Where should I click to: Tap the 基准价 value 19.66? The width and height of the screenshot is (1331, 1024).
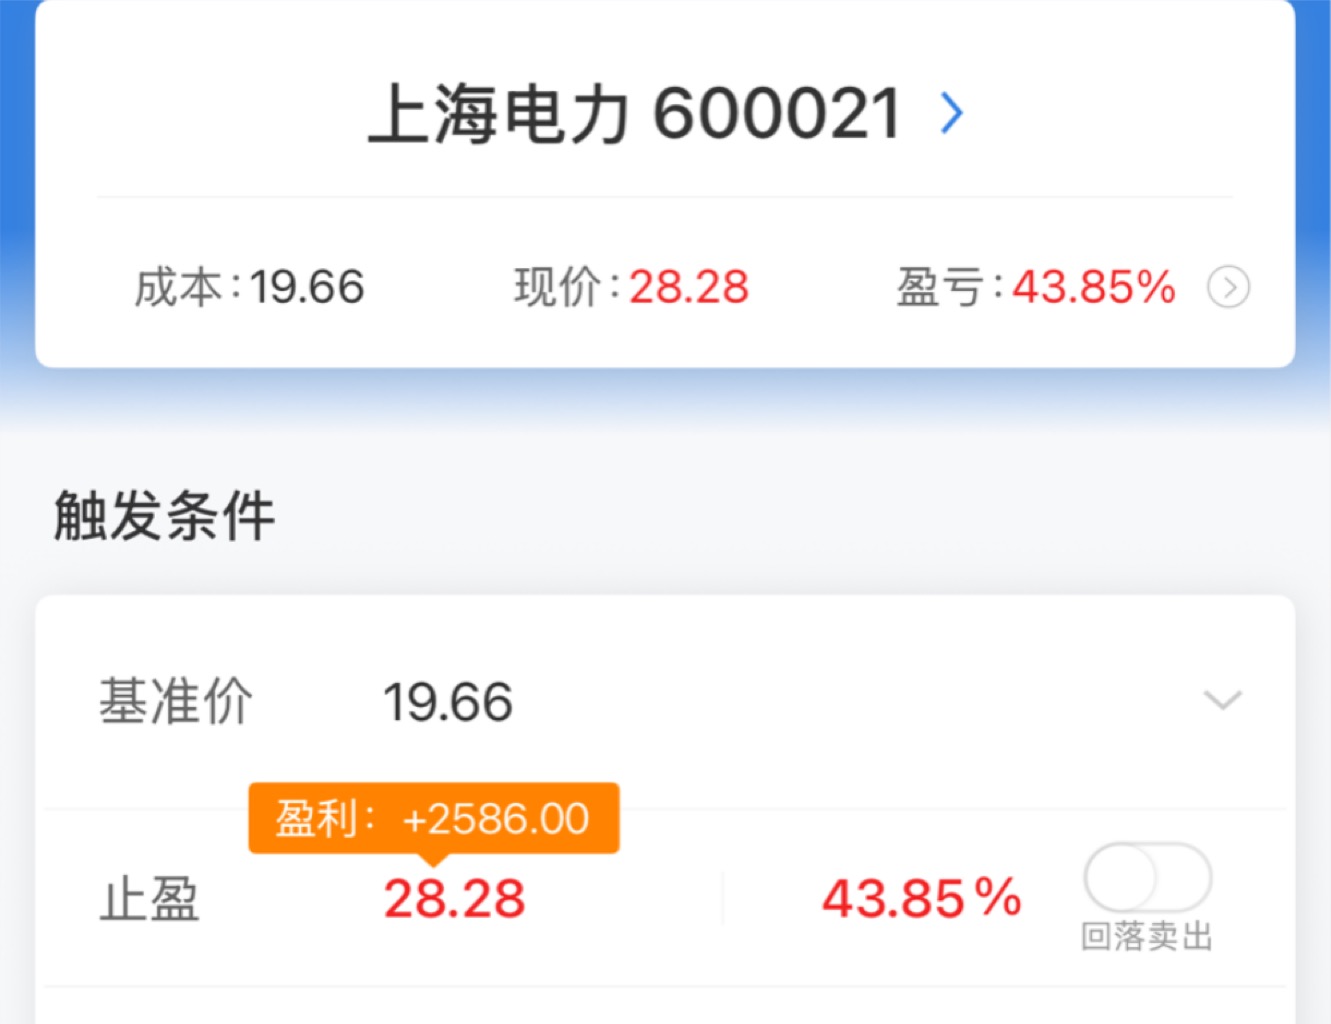pos(448,702)
